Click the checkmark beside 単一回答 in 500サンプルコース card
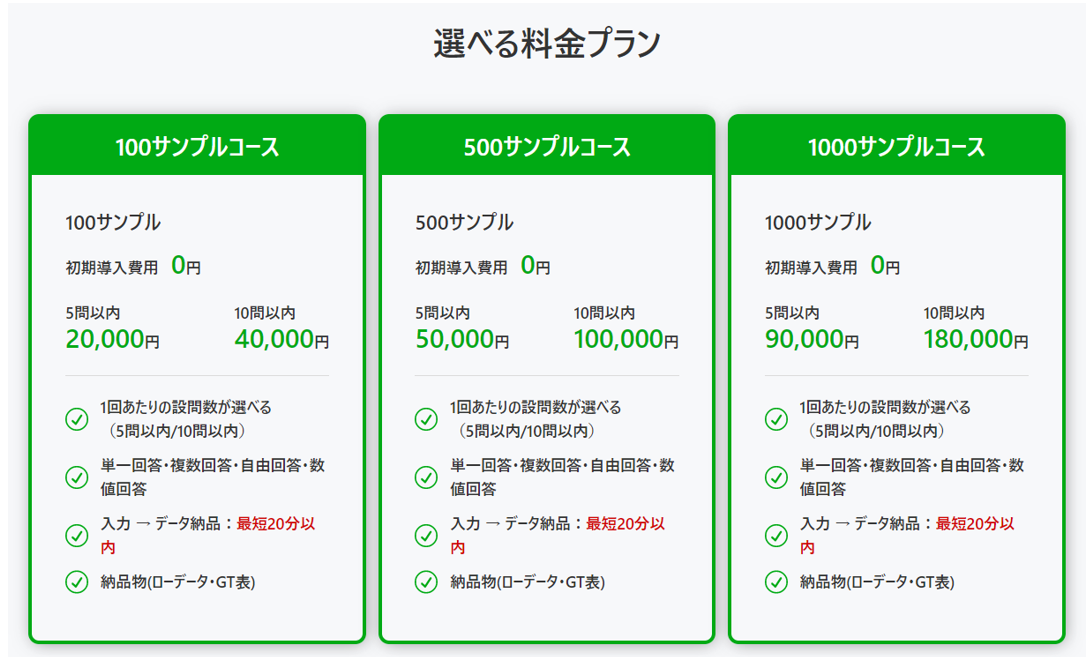The width and height of the screenshot is (1090, 657). point(426,477)
